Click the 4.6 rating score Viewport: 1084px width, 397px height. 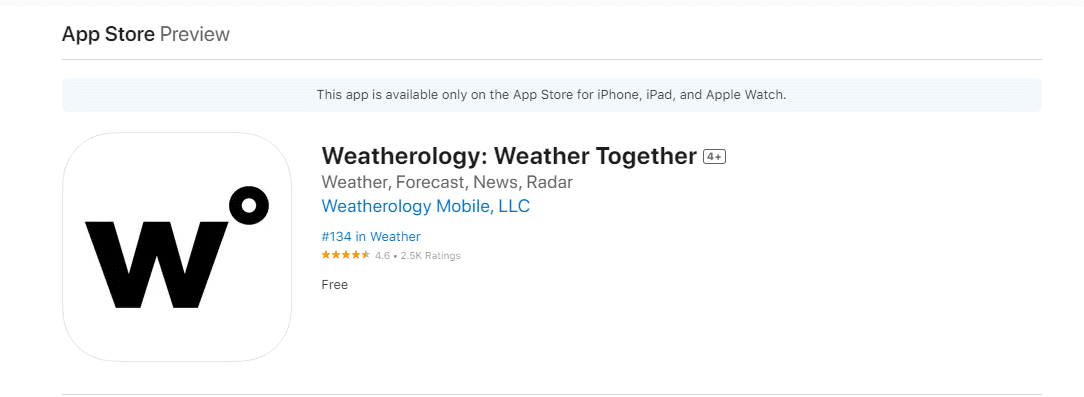382,256
